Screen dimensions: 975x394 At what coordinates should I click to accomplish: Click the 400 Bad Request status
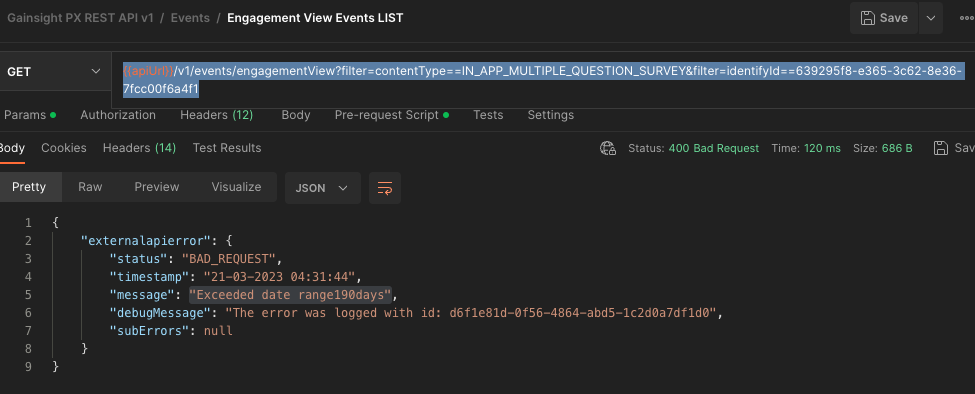(x=714, y=148)
